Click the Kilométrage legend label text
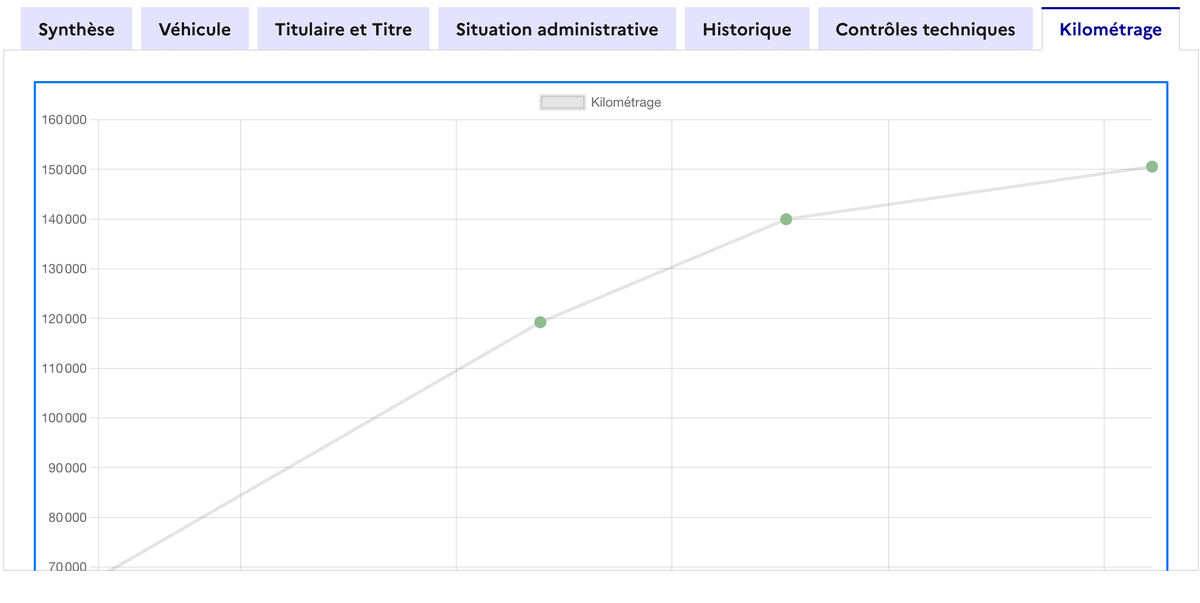This screenshot has height=603, width=1200. point(626,102)
